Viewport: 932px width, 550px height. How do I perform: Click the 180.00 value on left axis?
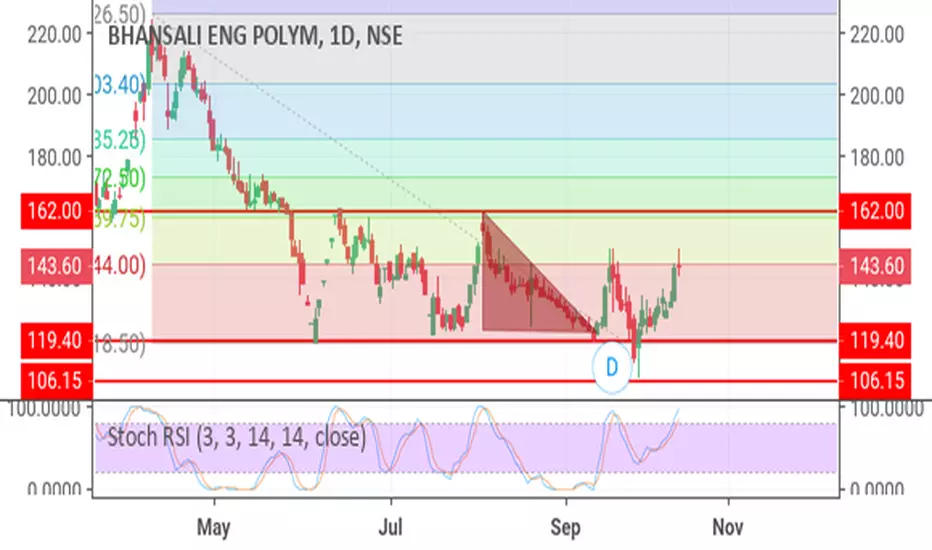[55, 158]
